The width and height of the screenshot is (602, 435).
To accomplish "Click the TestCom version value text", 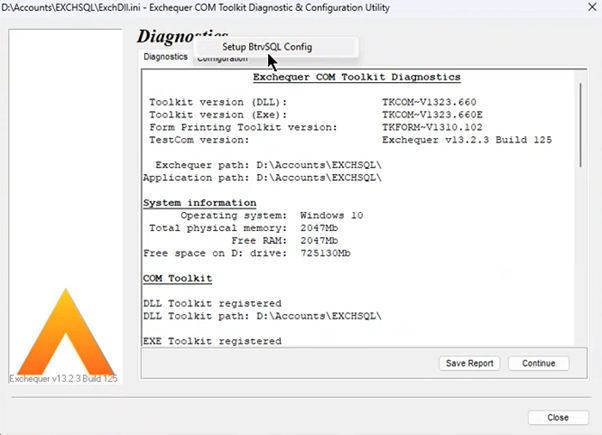I will pos(467,140).
